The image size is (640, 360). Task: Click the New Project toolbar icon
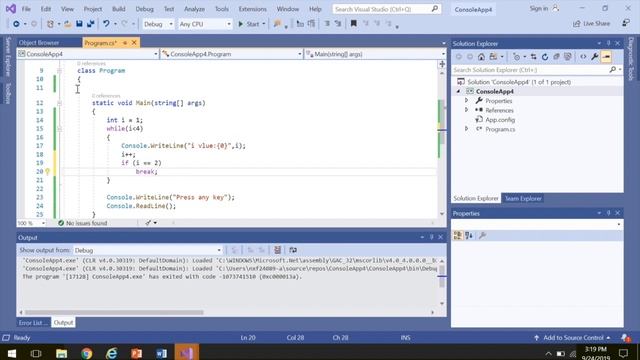pos(50,24)
